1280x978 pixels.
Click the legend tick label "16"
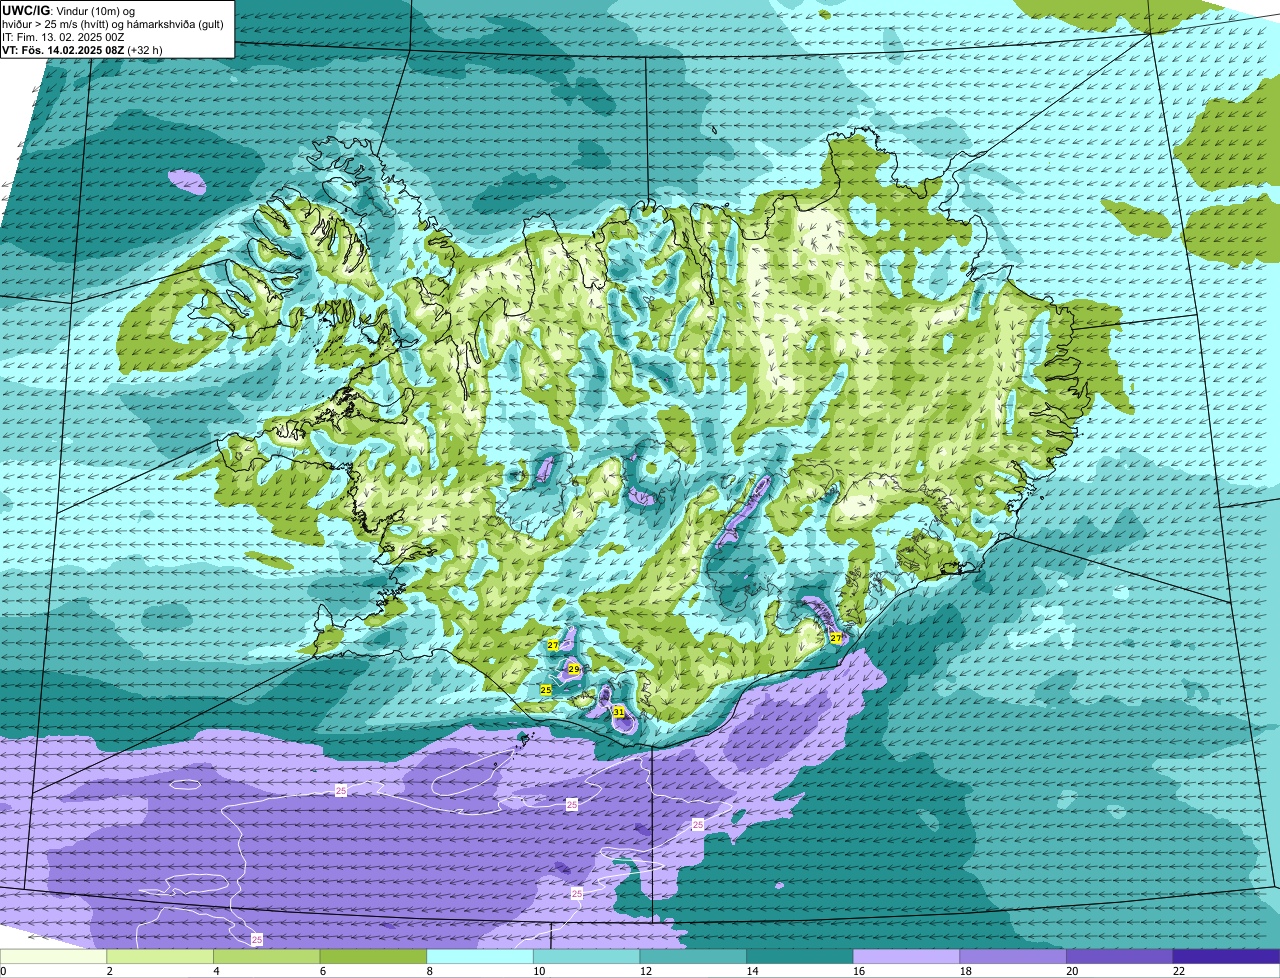[859, 971]
